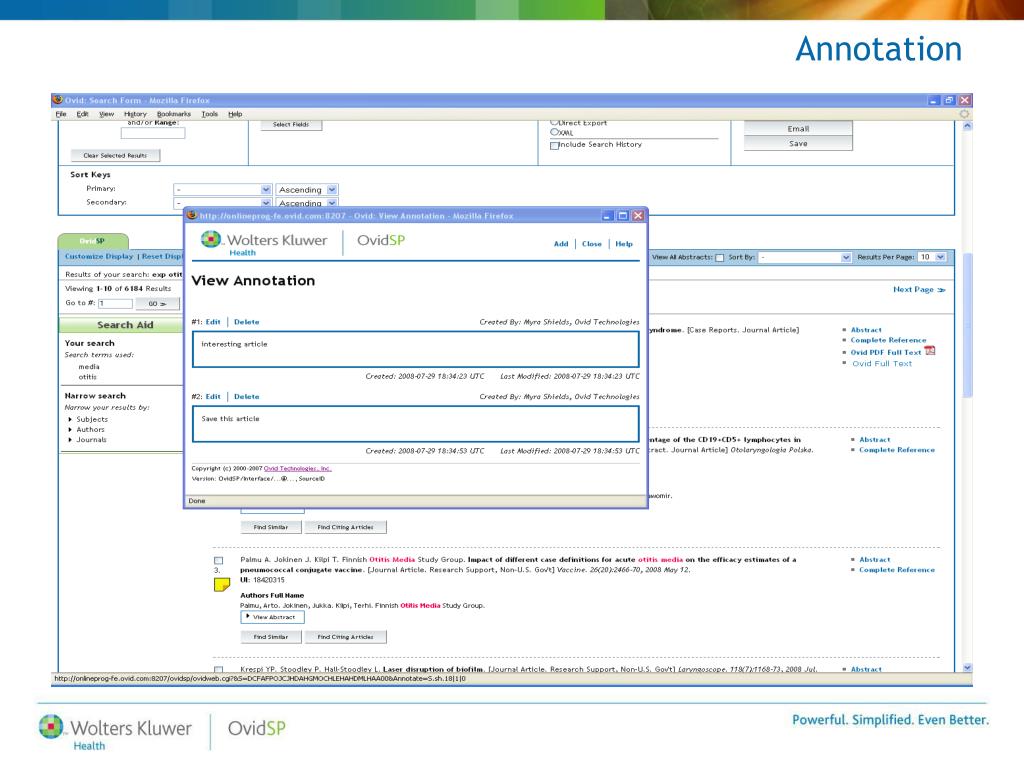The width and height of the screenshot is (1024, 768).
Task: Open the Tools menu
Action: [210, 114]
